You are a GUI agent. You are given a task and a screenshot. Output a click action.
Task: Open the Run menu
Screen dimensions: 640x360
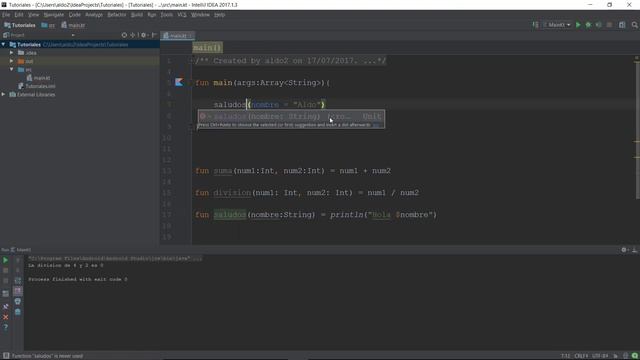[151, 15]
